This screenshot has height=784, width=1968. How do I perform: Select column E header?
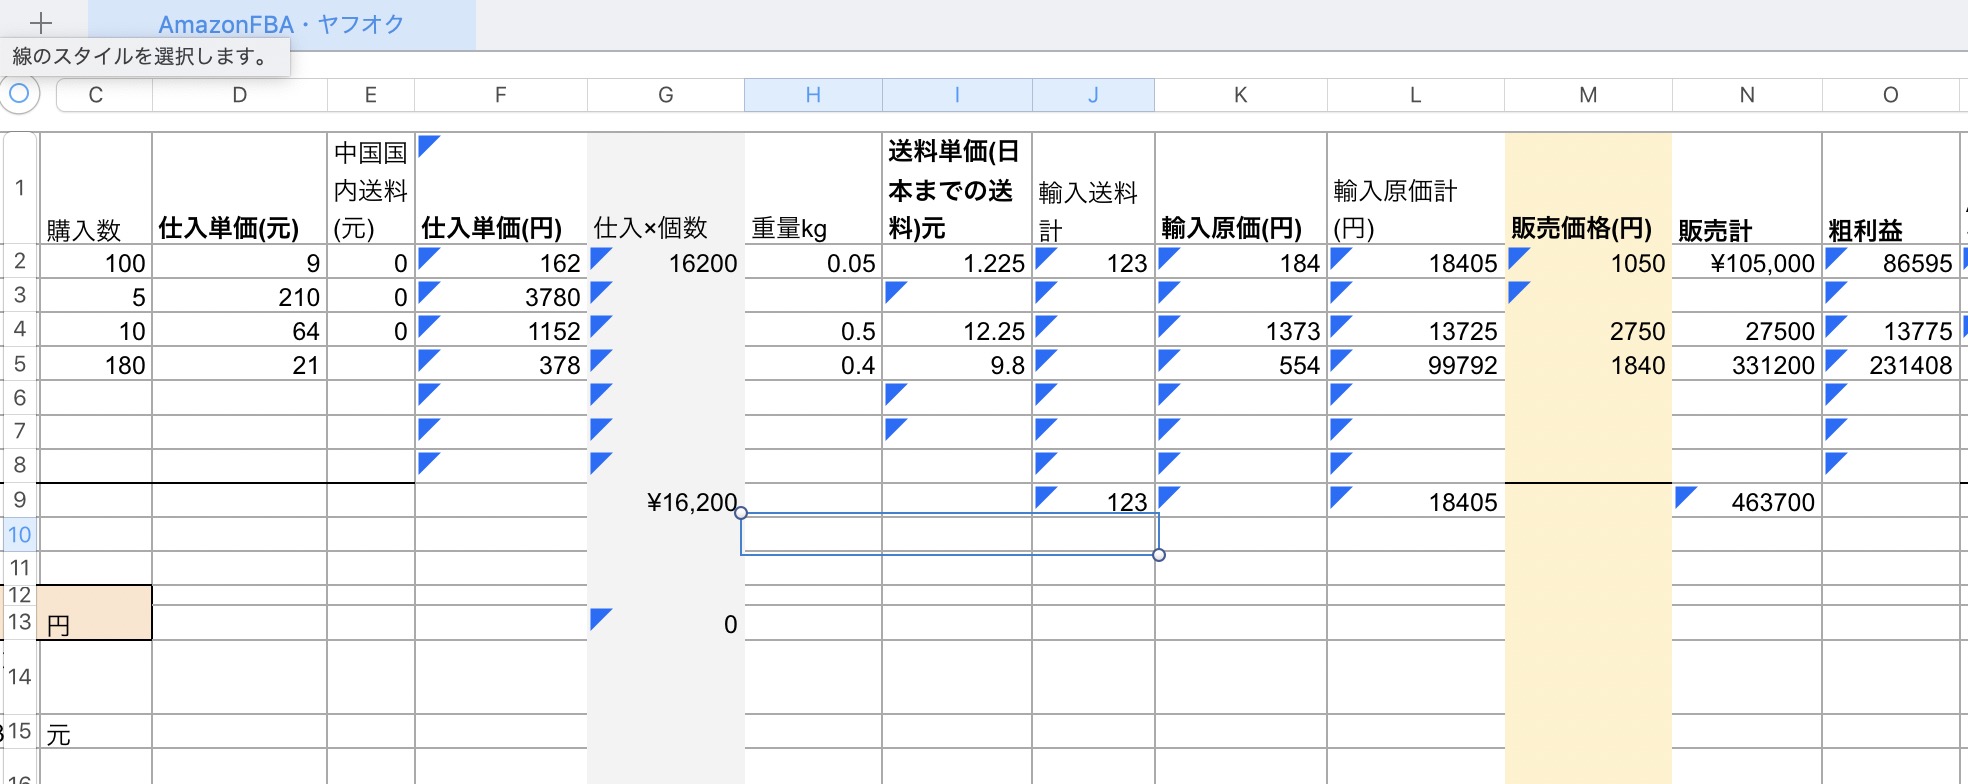tap(371, 95)
